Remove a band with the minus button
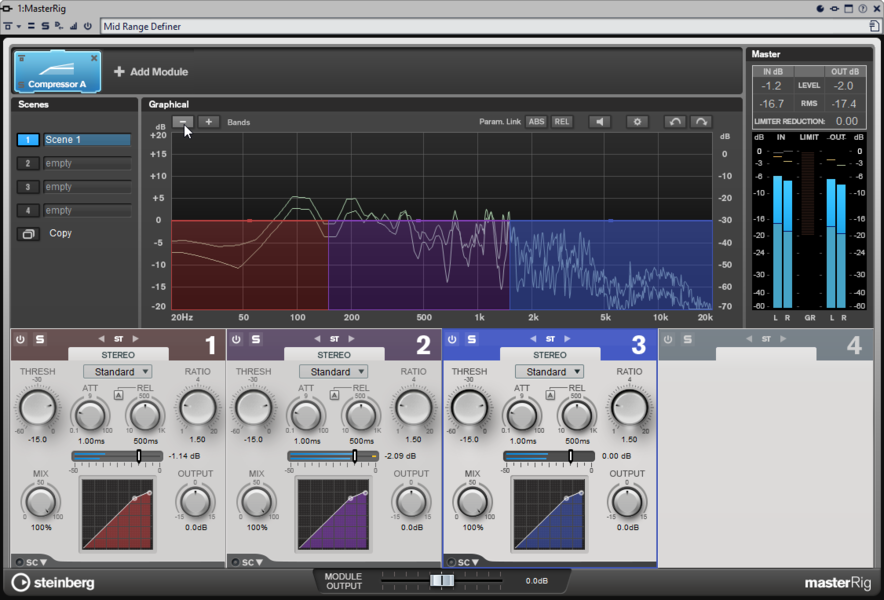 (x=183, y=122)
